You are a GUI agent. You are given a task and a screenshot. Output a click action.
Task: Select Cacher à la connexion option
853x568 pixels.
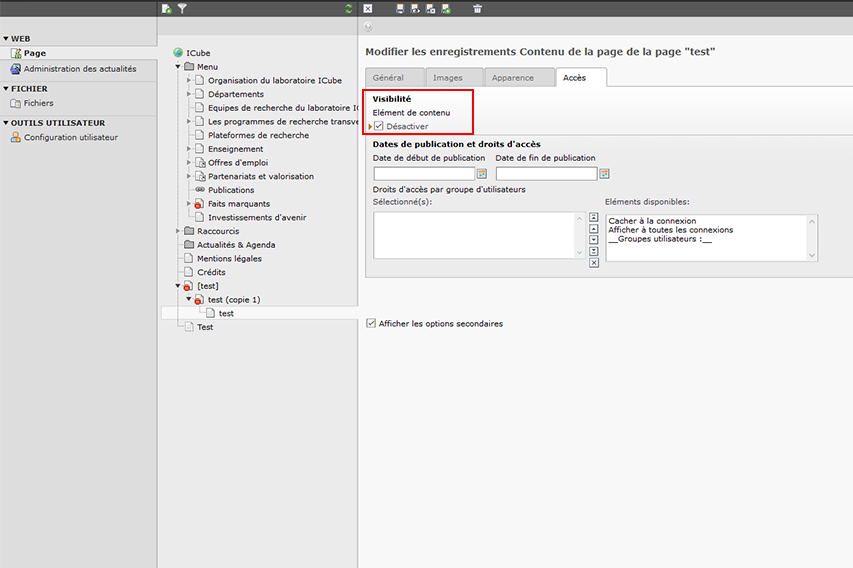point(652,221)
